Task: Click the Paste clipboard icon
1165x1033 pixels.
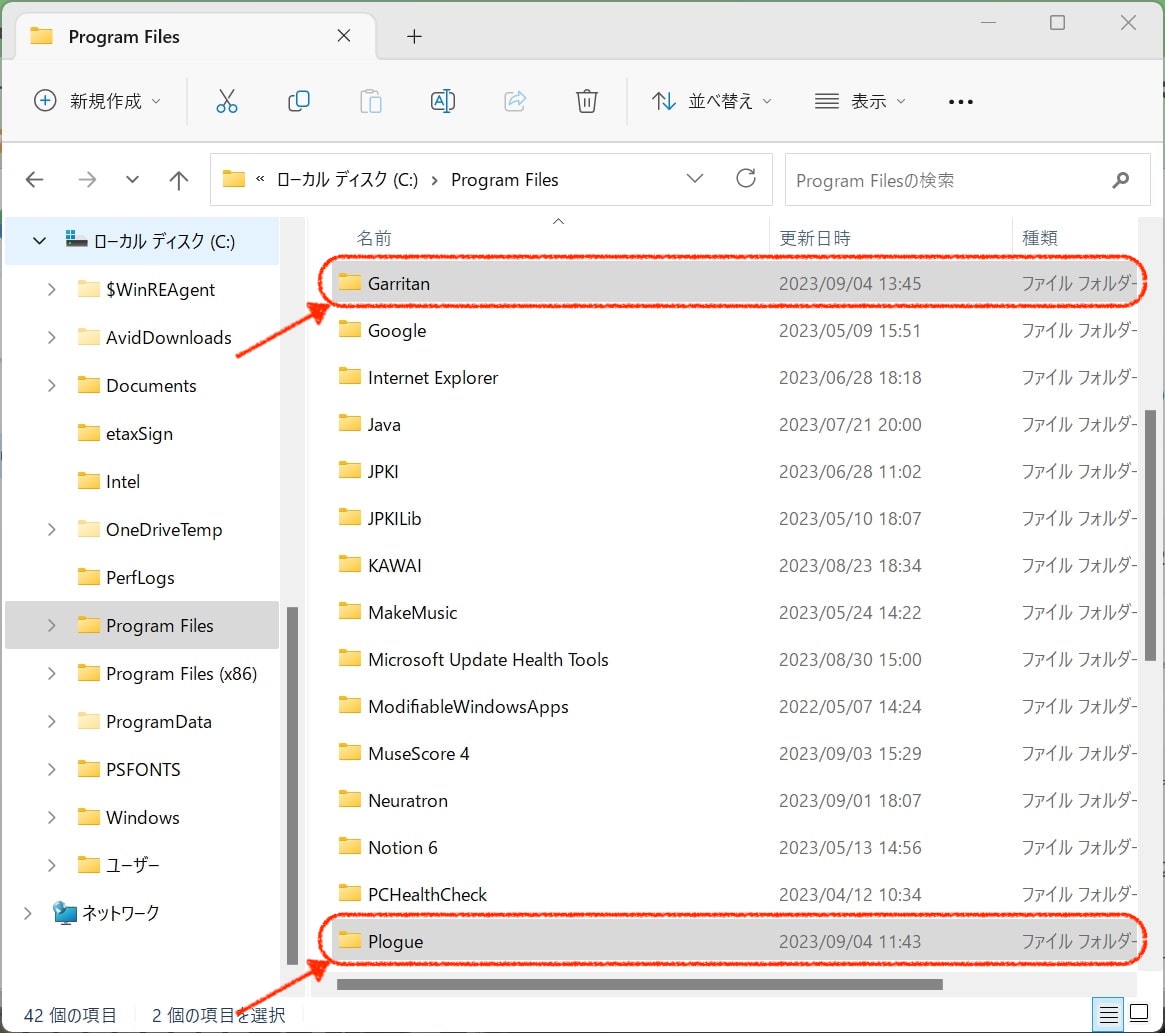Action: [x=370, y=101]
